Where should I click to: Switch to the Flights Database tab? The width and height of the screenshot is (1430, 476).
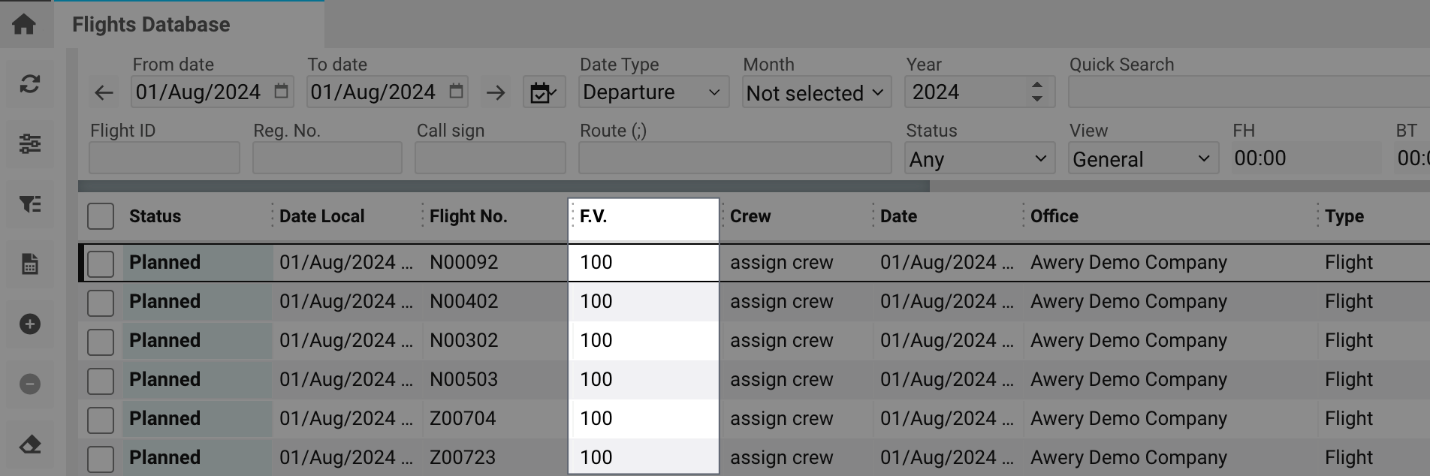[151, 25]
